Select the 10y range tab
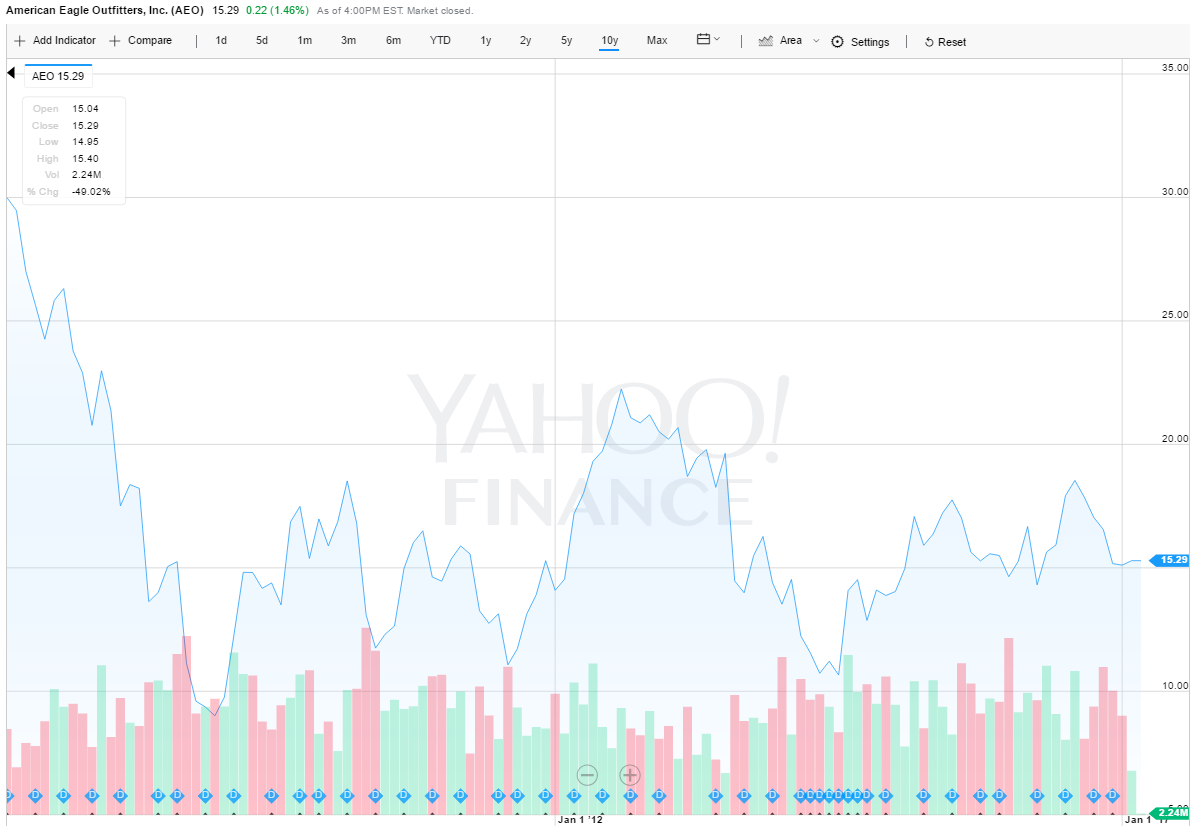The width and height of the screenshot is (1197, 835). coord(609,40)
